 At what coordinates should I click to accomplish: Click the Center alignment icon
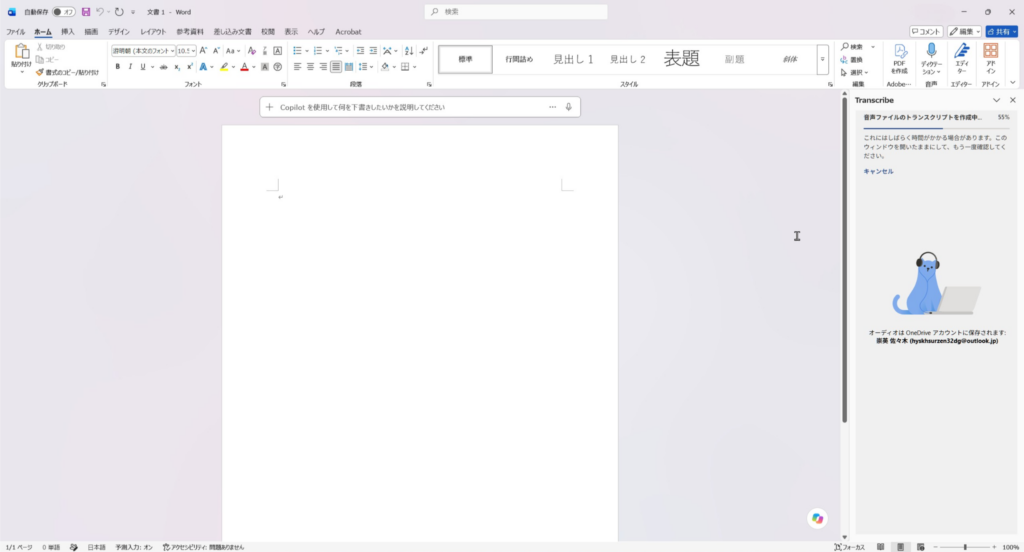click(x=310, y=67)
